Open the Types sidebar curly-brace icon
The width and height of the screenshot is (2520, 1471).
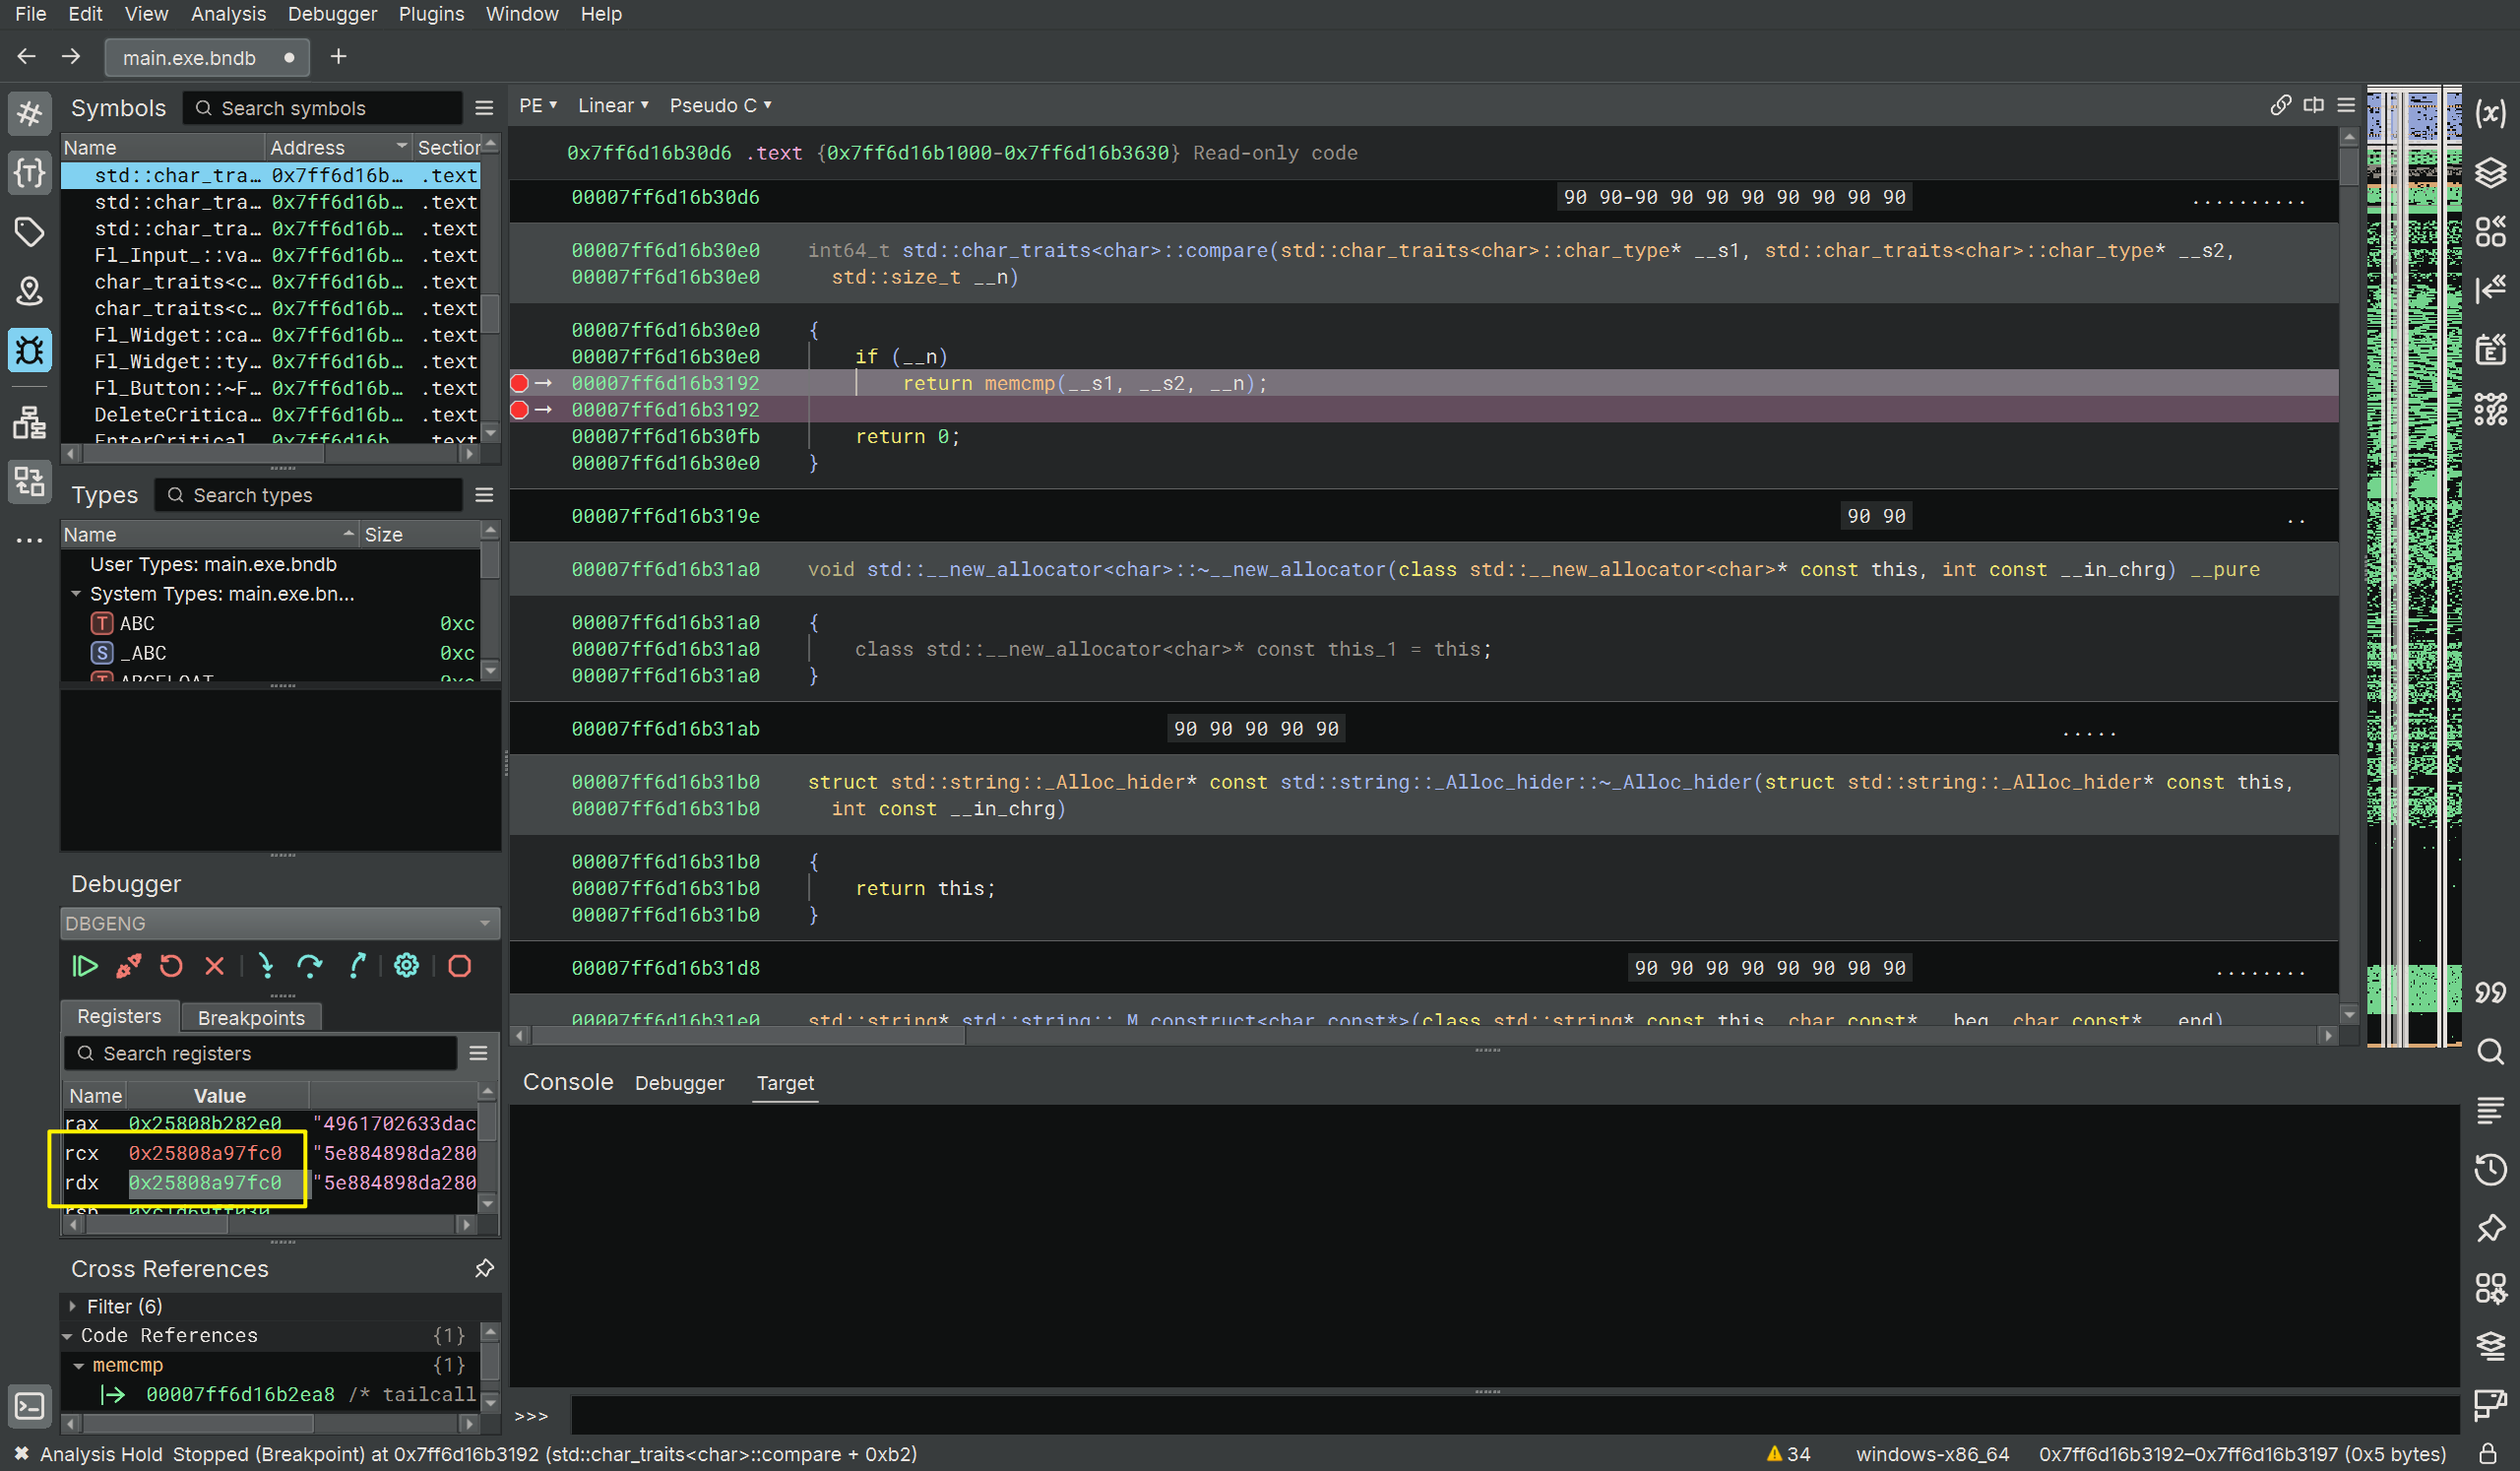29,173
